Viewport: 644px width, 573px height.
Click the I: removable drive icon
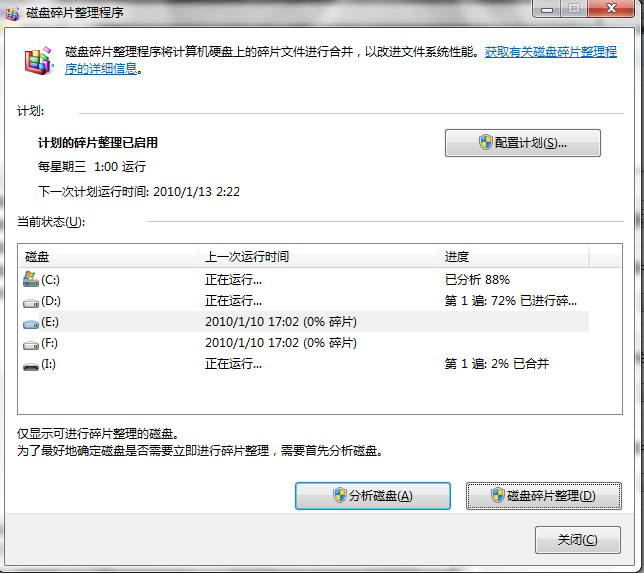click(x=31, y=365)
